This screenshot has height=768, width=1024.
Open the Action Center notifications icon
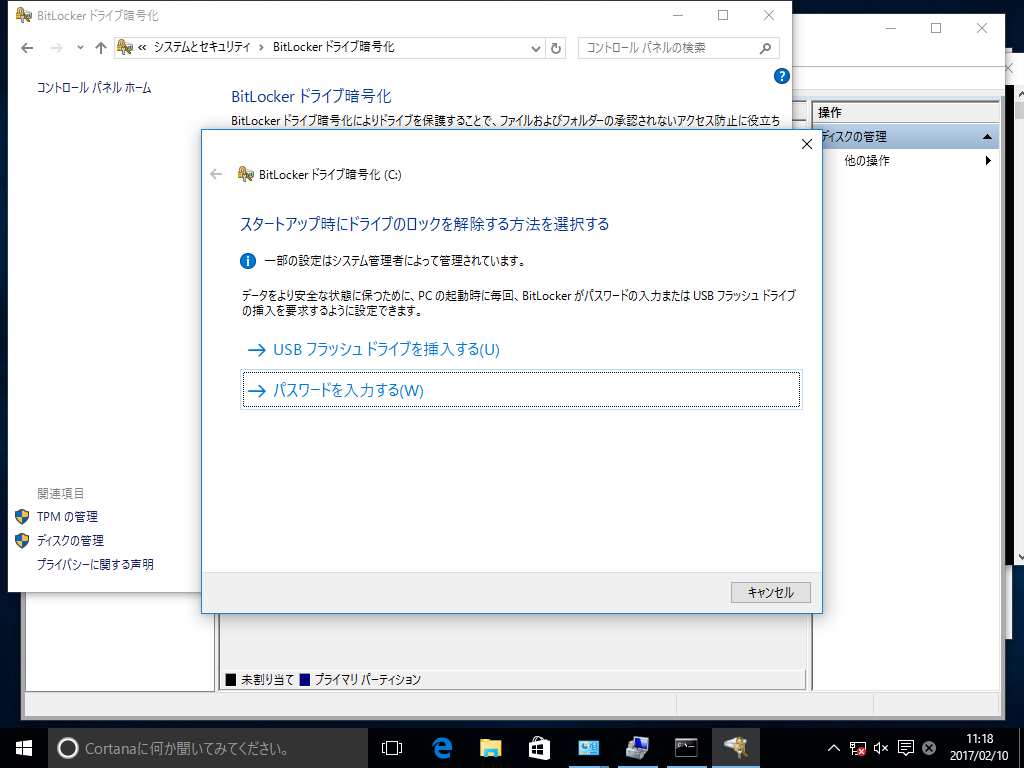click(906, 748)
